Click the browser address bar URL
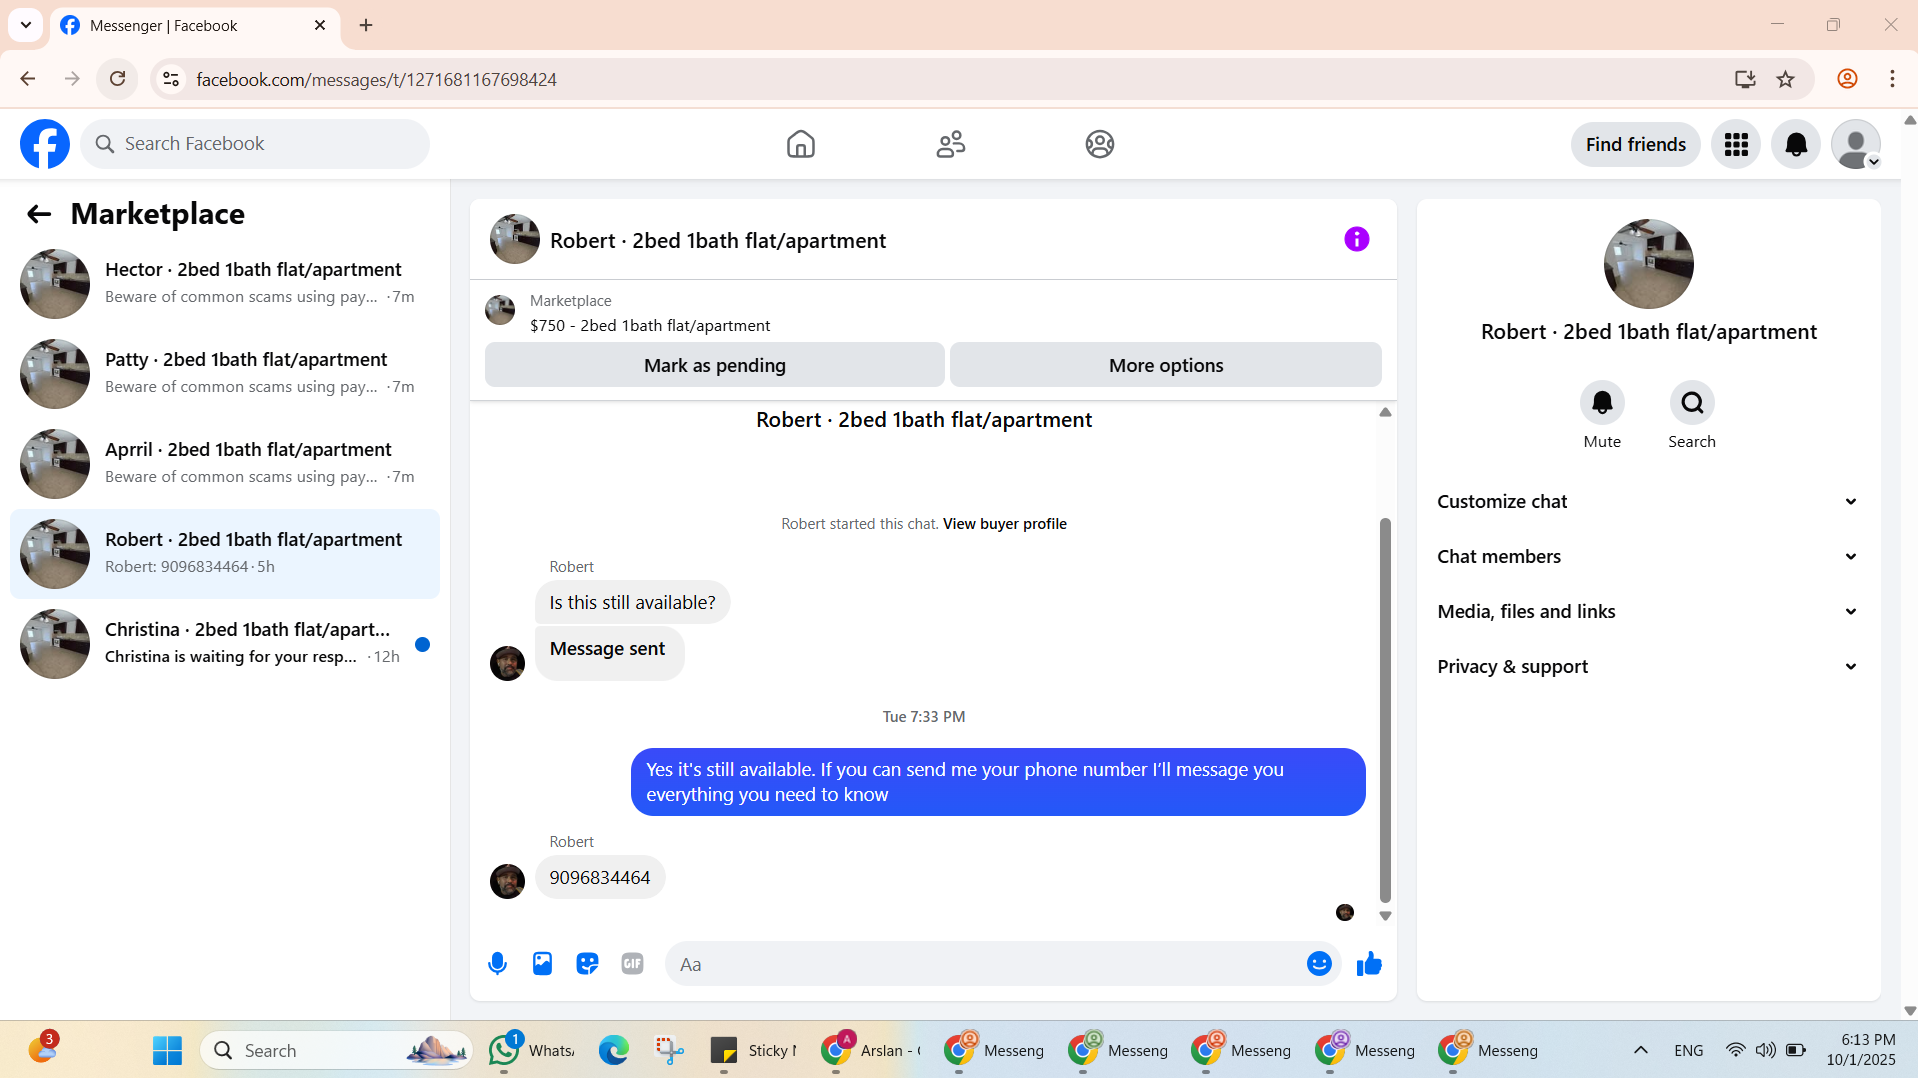The height and width of the screenshot is (1078, 1918). (x=376, y=79)
